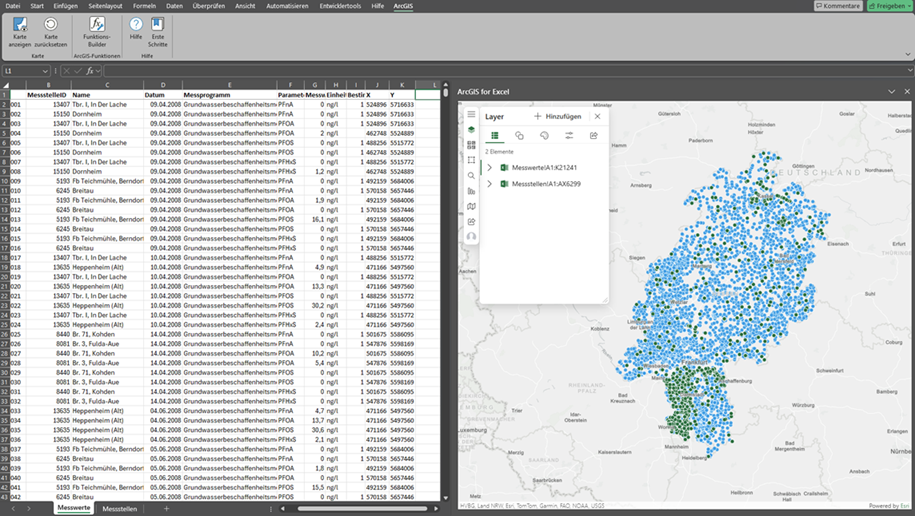The width and height of the screenshot is (915, 516).
Task: Expand the Messwerte!A1:K21241 layer
Action: point(490,168)
